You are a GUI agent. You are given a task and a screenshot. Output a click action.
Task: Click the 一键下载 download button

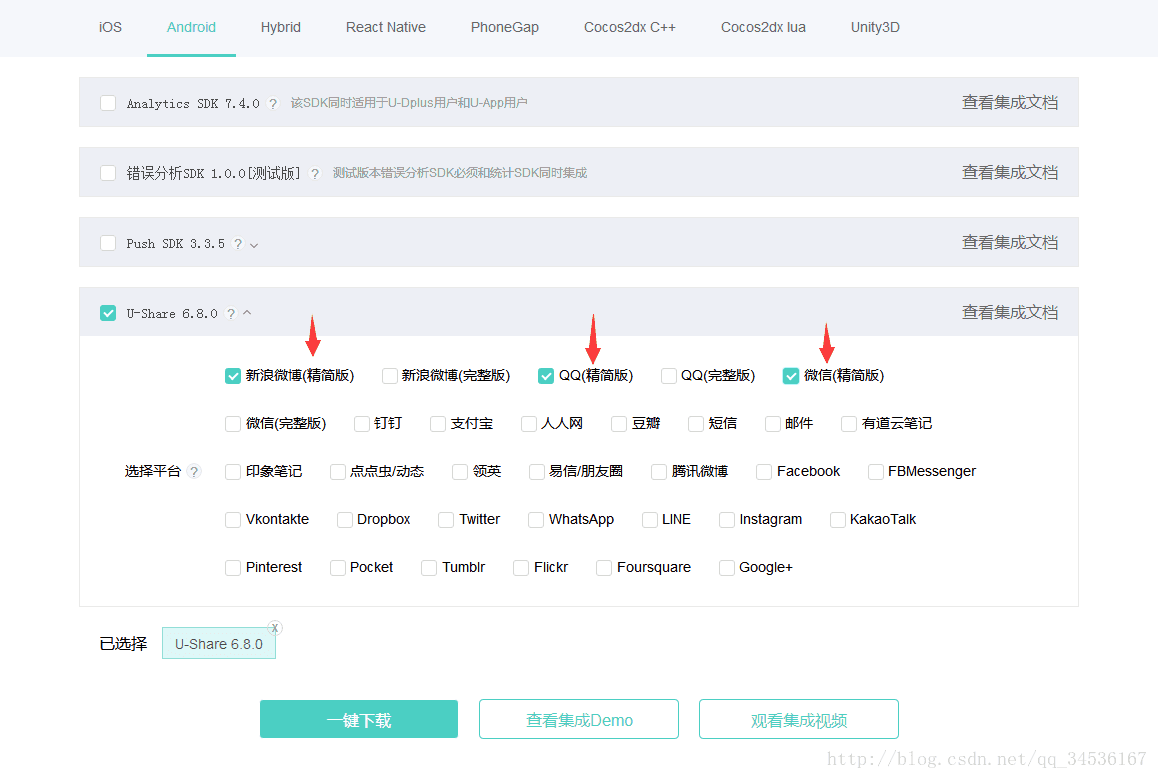(x=359, y=719)
